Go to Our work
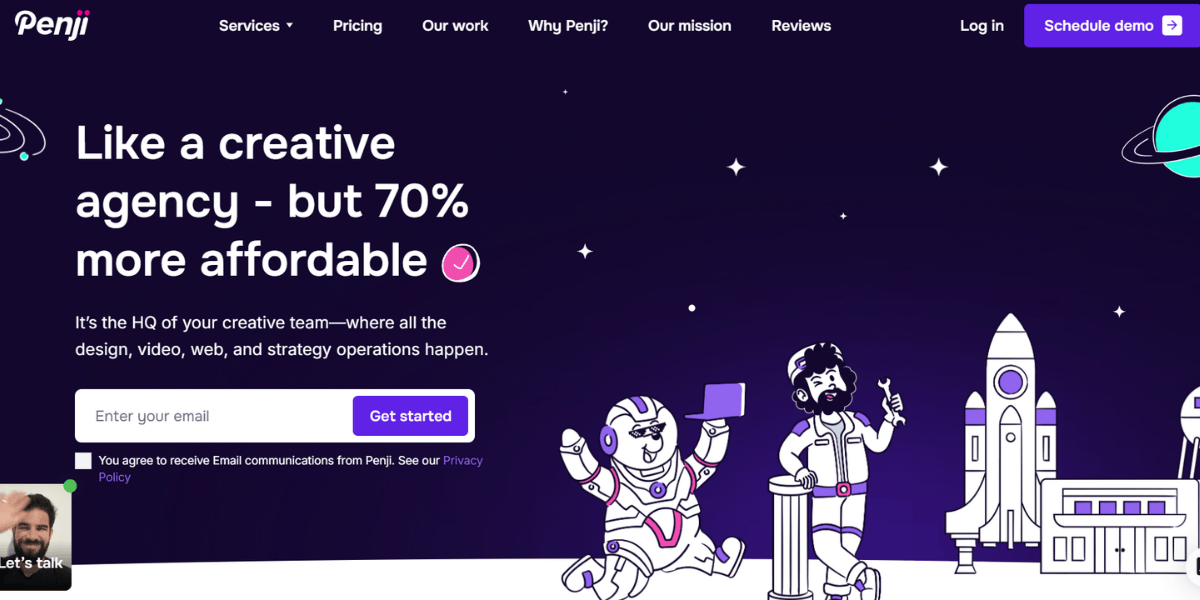 455,26
